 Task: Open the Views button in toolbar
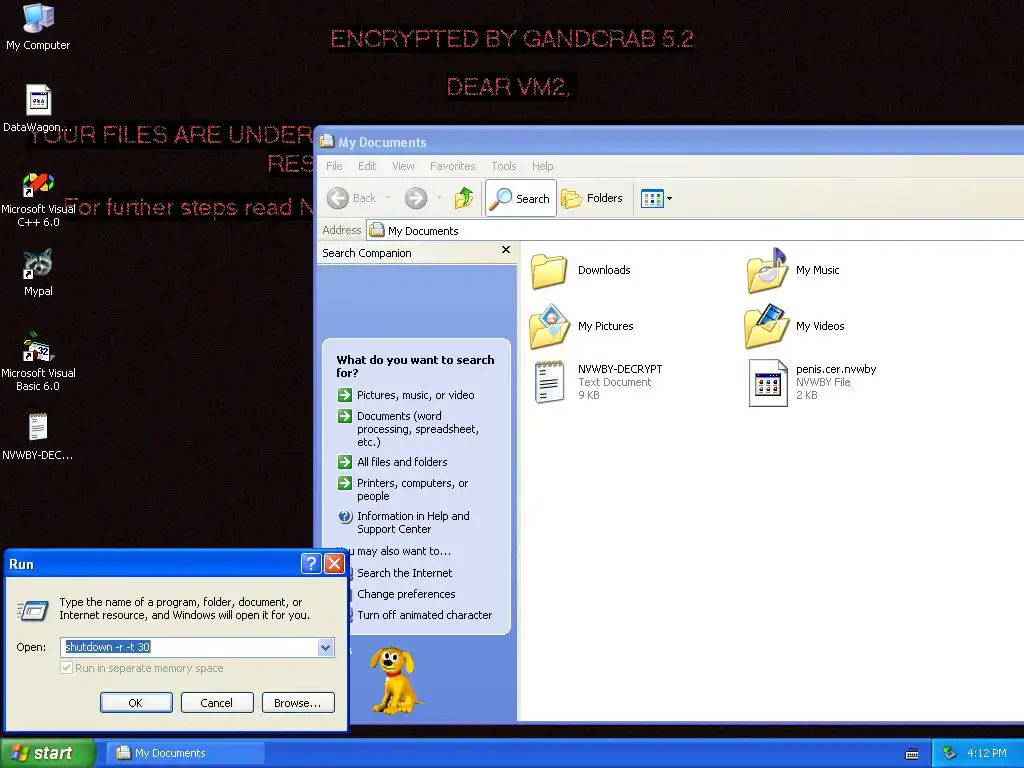point(656,198)
